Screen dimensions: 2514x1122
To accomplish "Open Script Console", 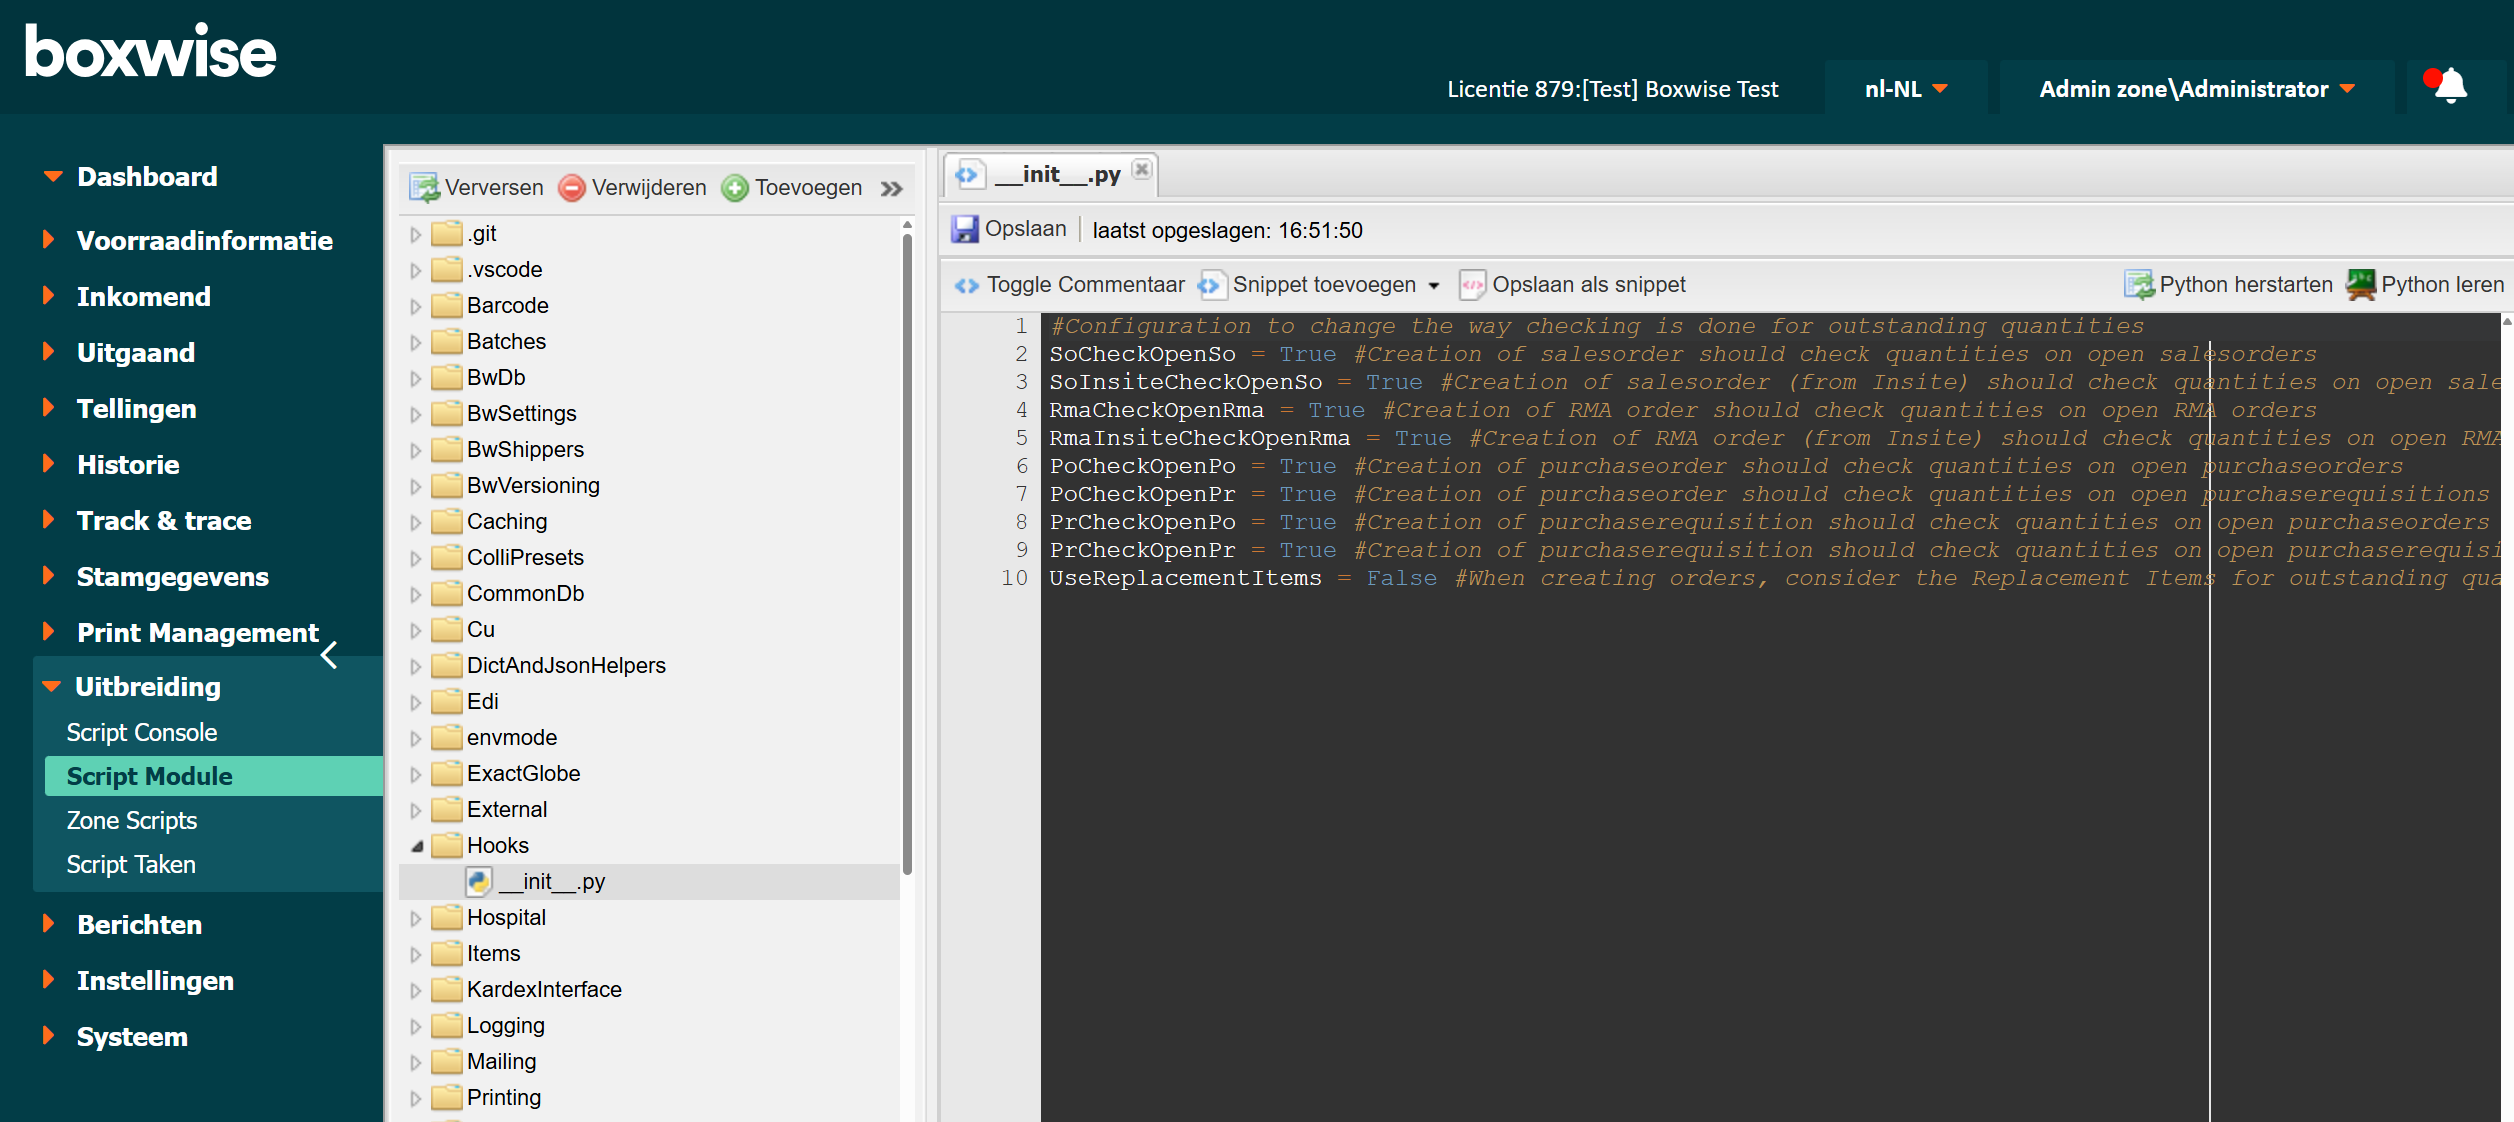I will [142, 733].
